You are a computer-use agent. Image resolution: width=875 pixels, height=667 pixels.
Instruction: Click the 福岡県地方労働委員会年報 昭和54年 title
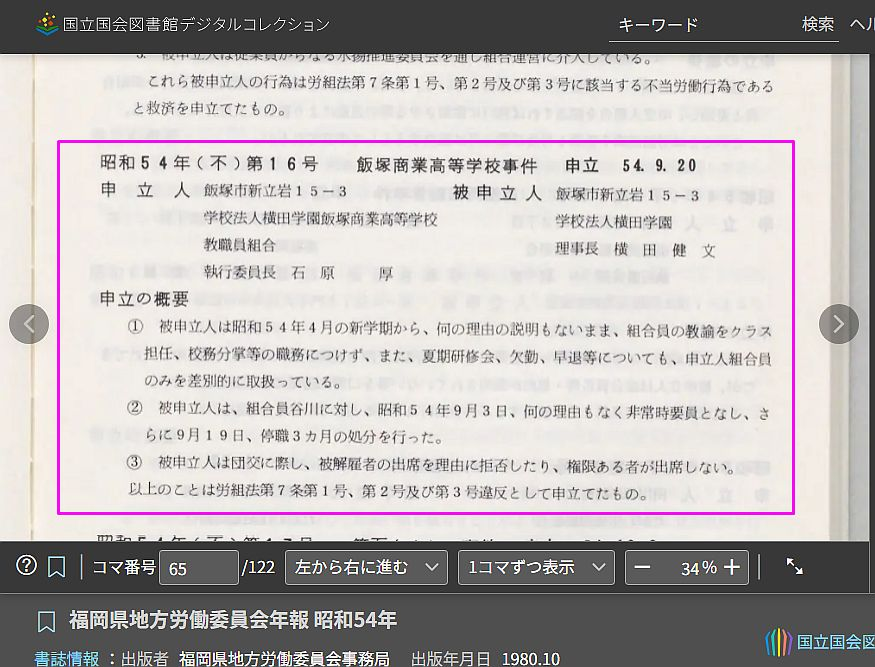(233, 620)
